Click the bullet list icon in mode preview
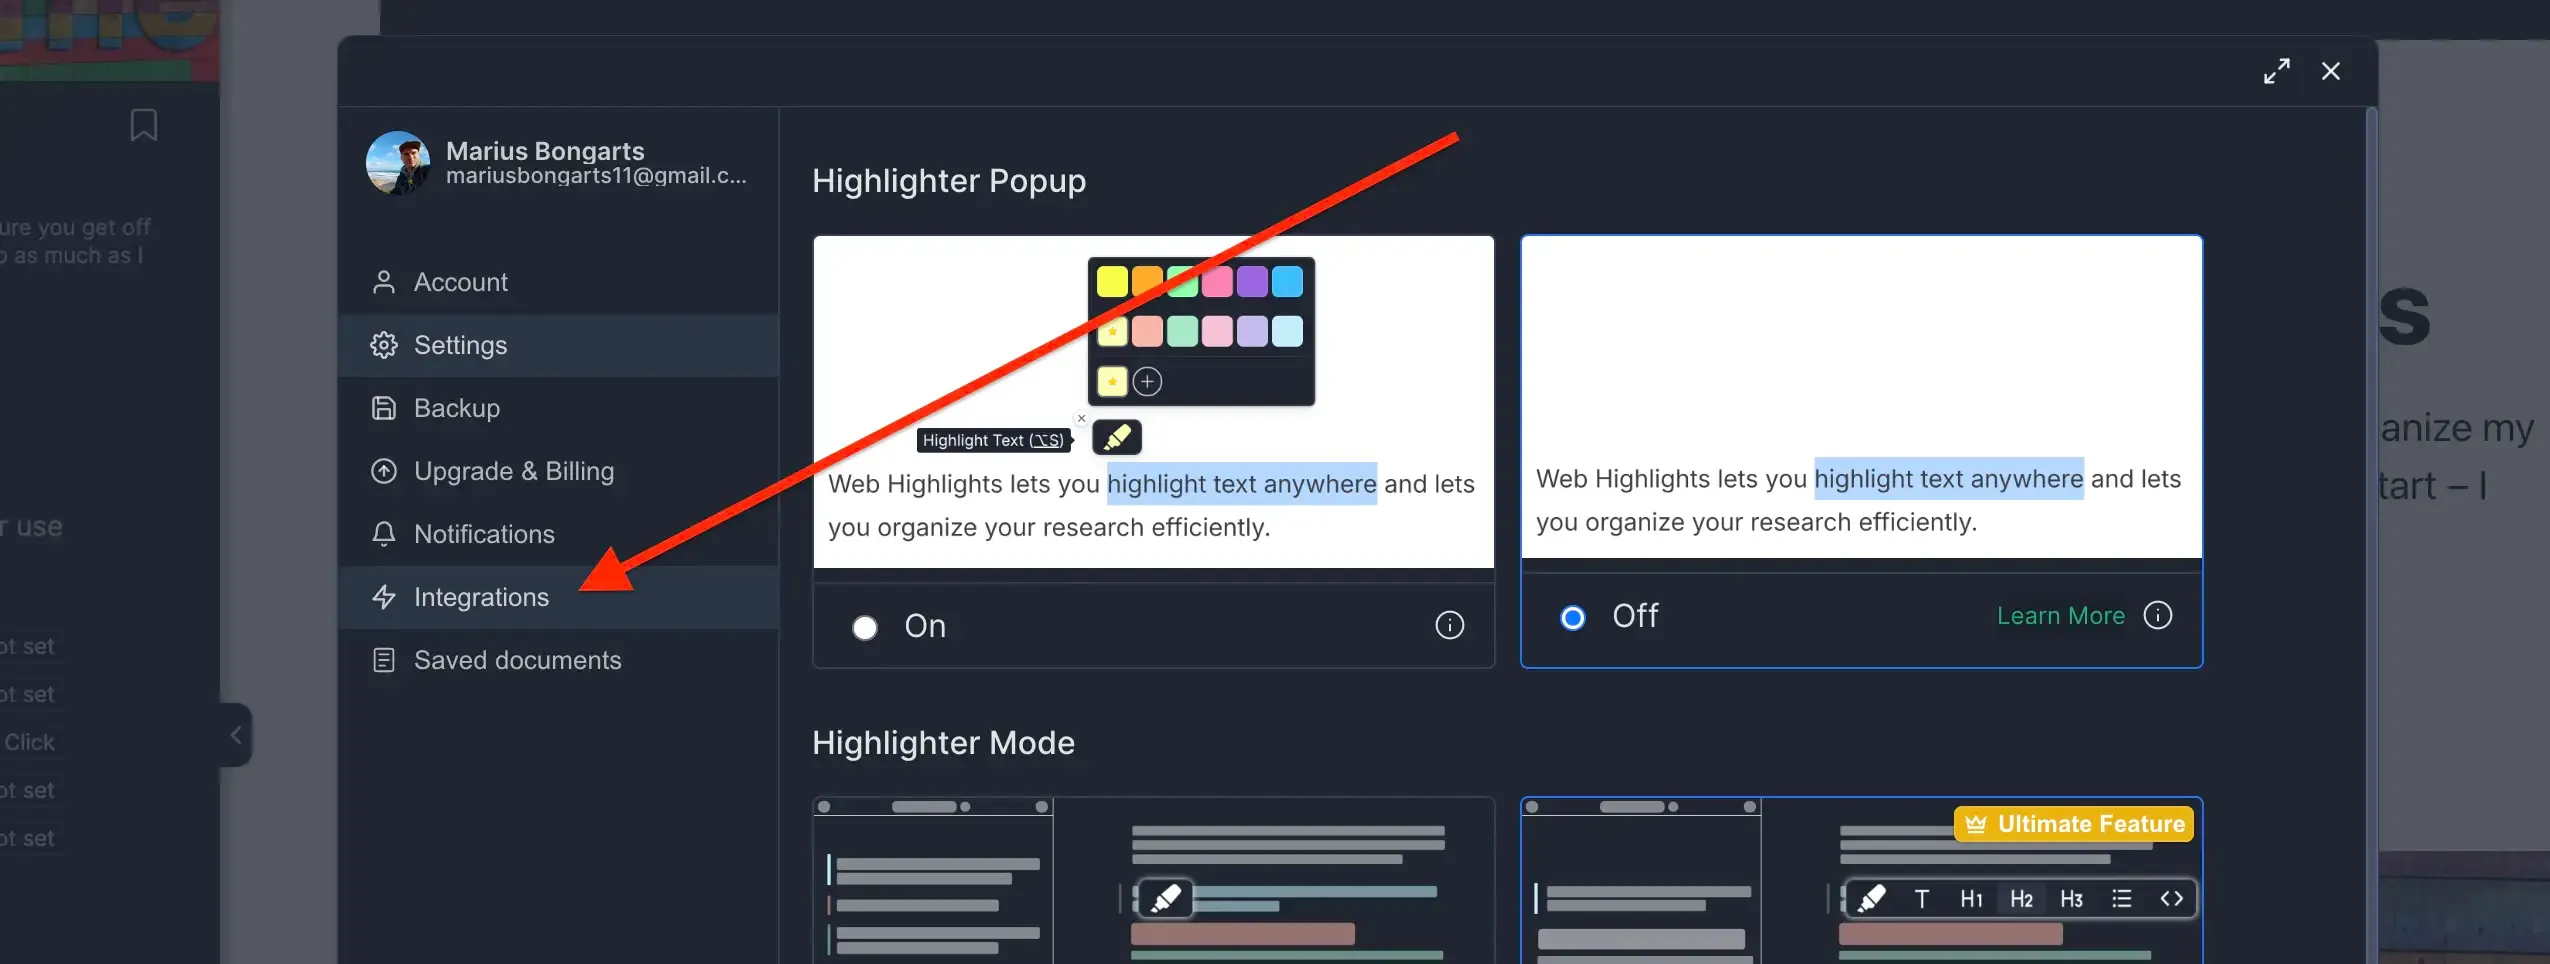The width and height of the screenshot is (2550, 964). (2121, 899)
